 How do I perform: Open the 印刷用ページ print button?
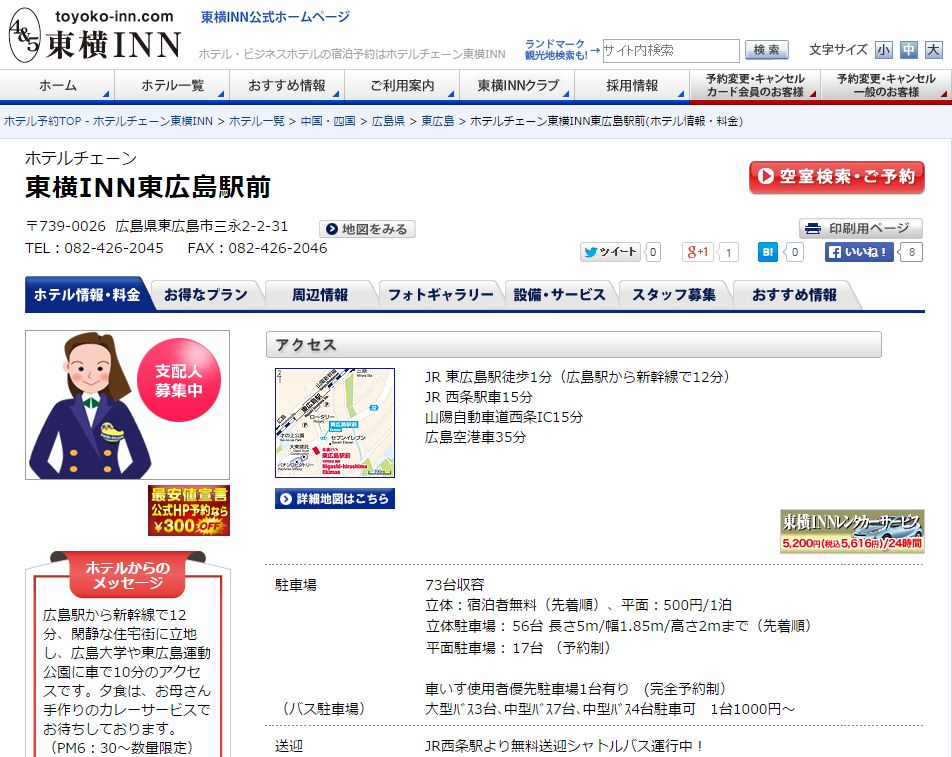click(860, 228)
